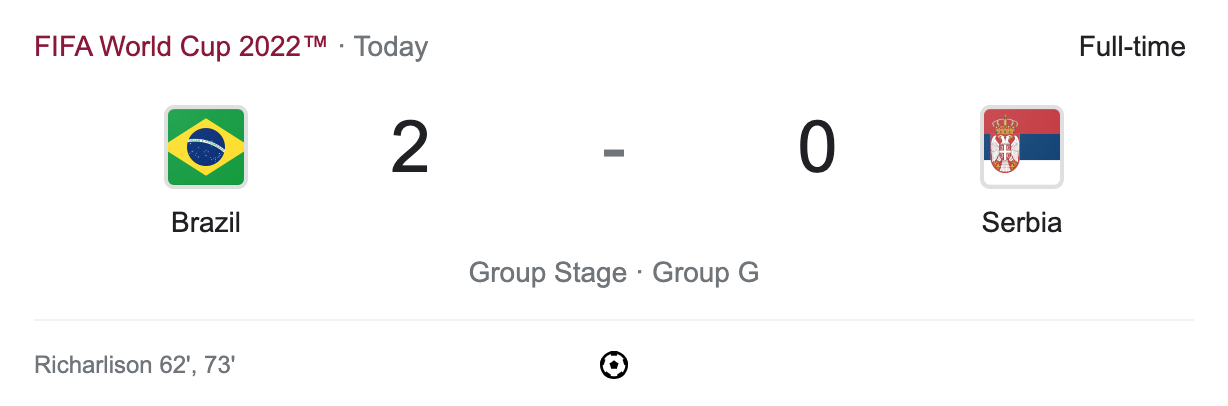The height and width of the screenshot is (406, 1228).
Task: Click Serbia's score of 0
Action: [x=817, y=148]
